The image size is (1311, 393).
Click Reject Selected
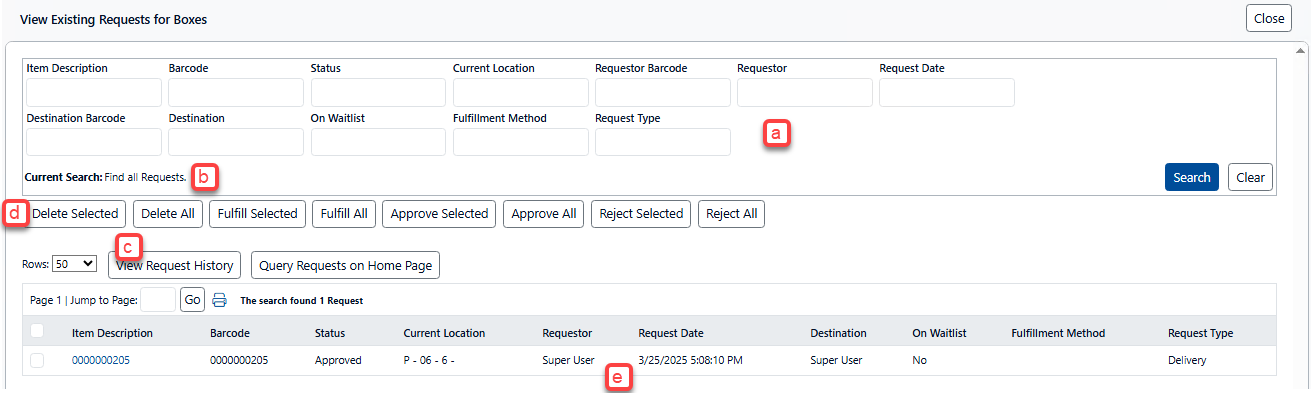coord(641,213)
